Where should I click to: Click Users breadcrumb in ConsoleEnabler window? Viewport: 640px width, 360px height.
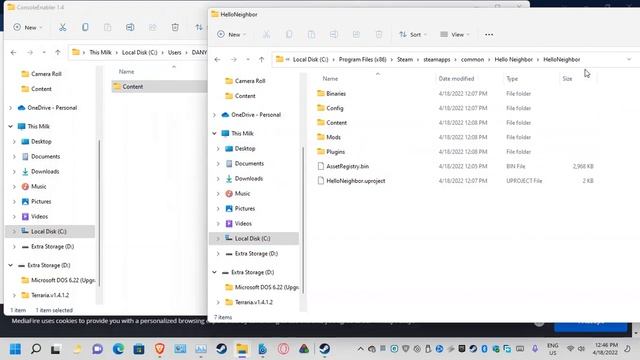point(175,52)
